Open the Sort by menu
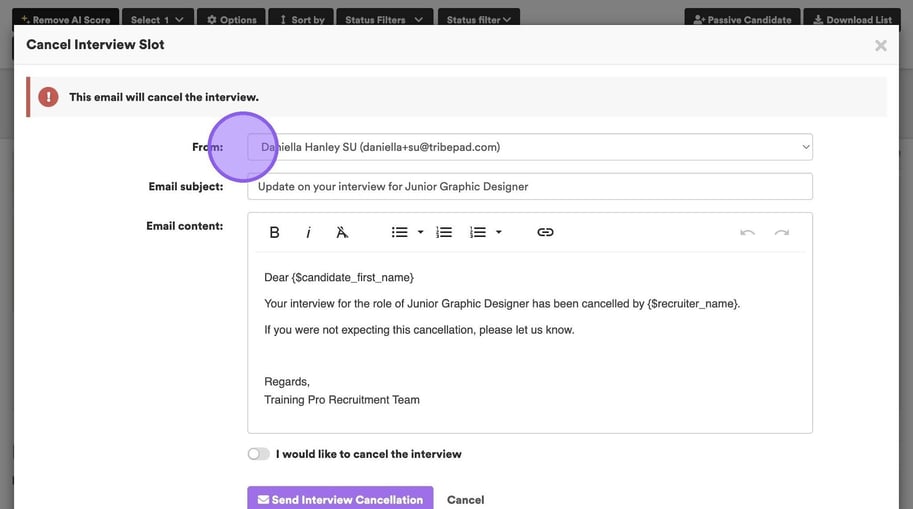The width and height of the screenshot is (913, 509). [x=301, y=19]
